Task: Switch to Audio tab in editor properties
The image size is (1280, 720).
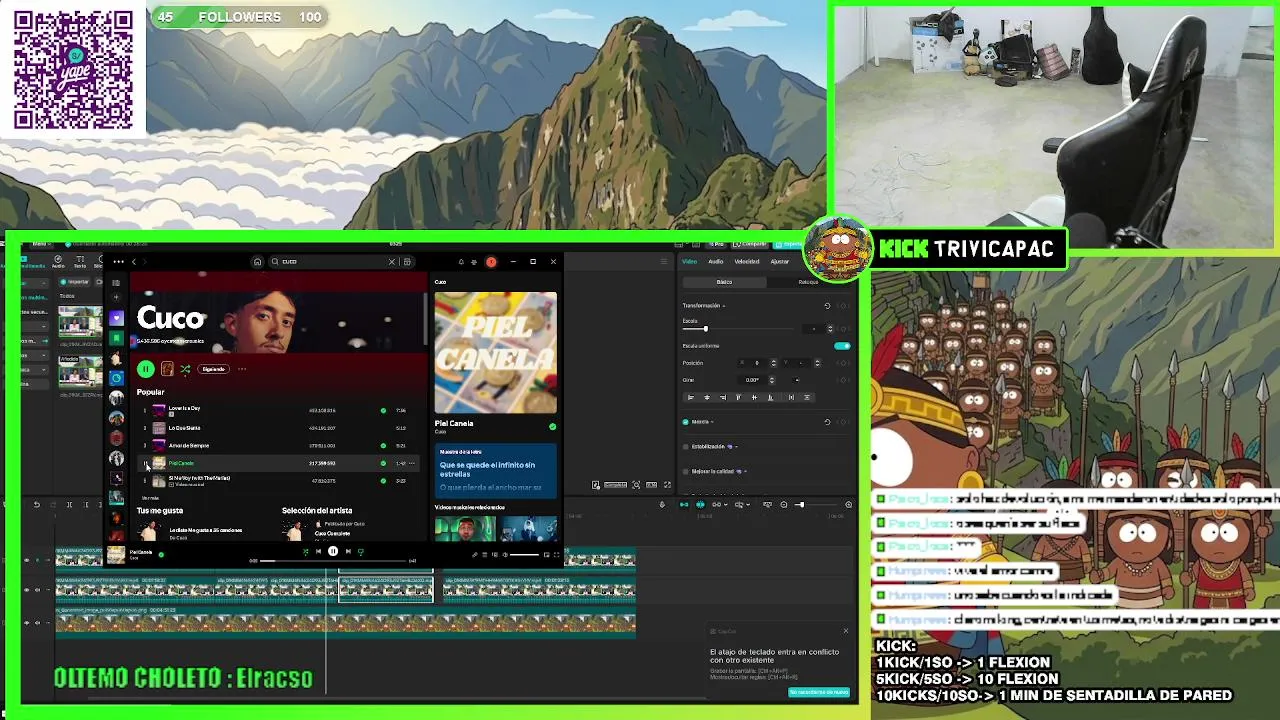Action: (716, 262)
